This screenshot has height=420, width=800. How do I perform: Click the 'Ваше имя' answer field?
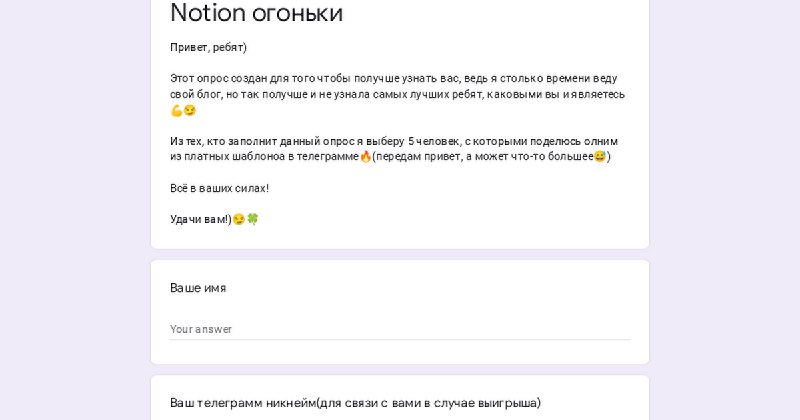(400, 329)
